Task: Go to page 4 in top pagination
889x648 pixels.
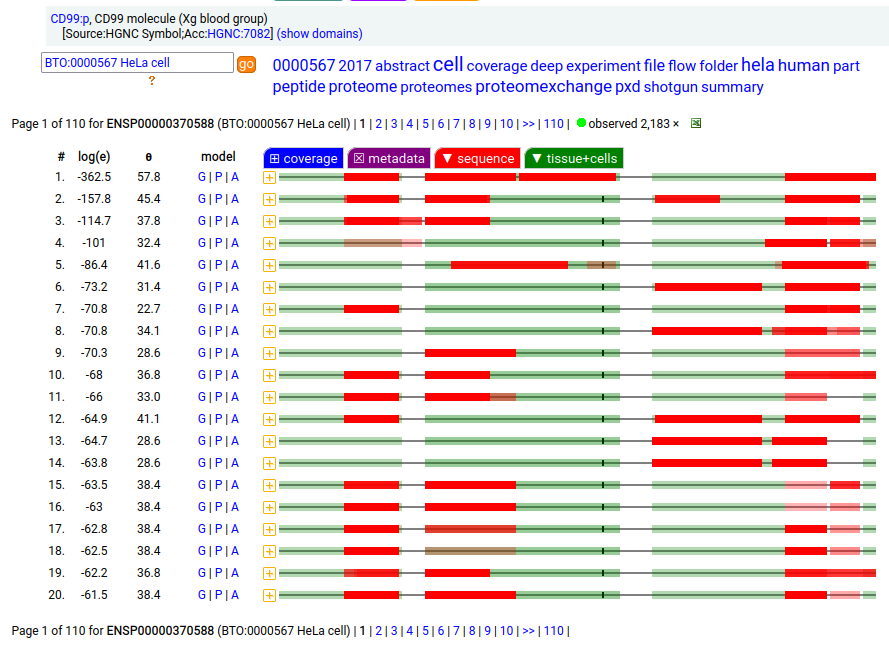Action: click(409, 124)
